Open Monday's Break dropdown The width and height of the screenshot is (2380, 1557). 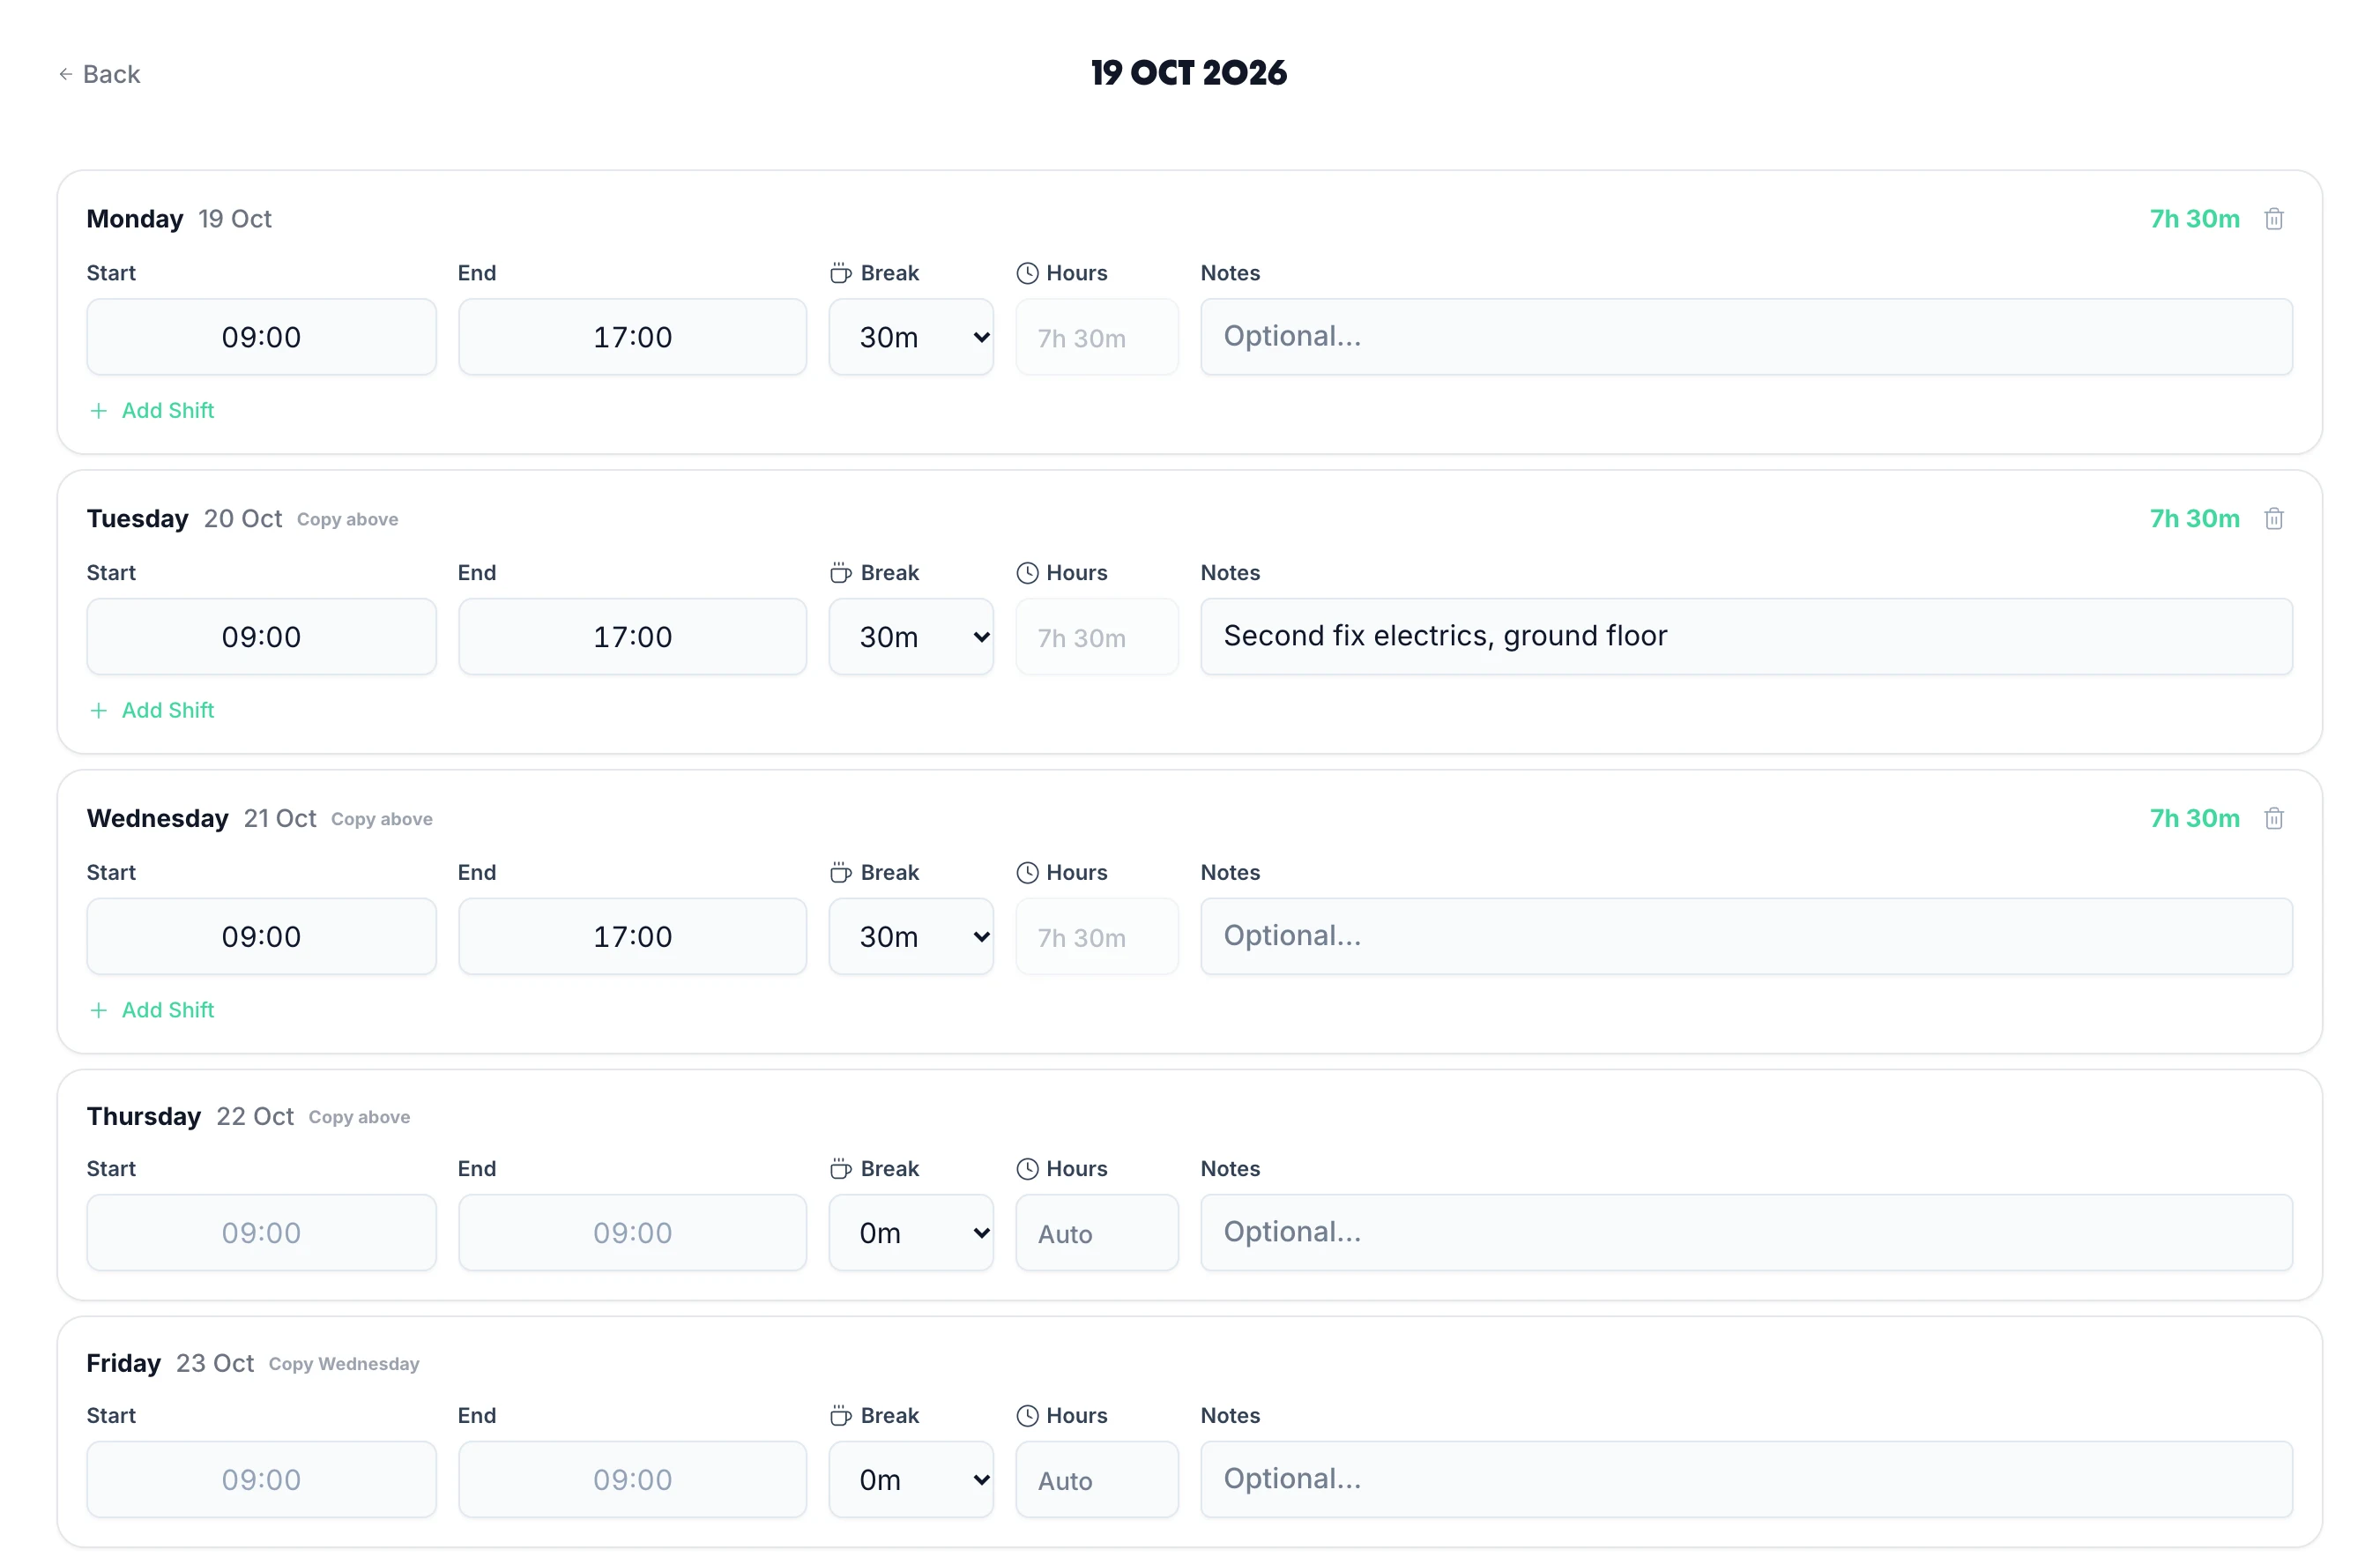click(911, 337)
